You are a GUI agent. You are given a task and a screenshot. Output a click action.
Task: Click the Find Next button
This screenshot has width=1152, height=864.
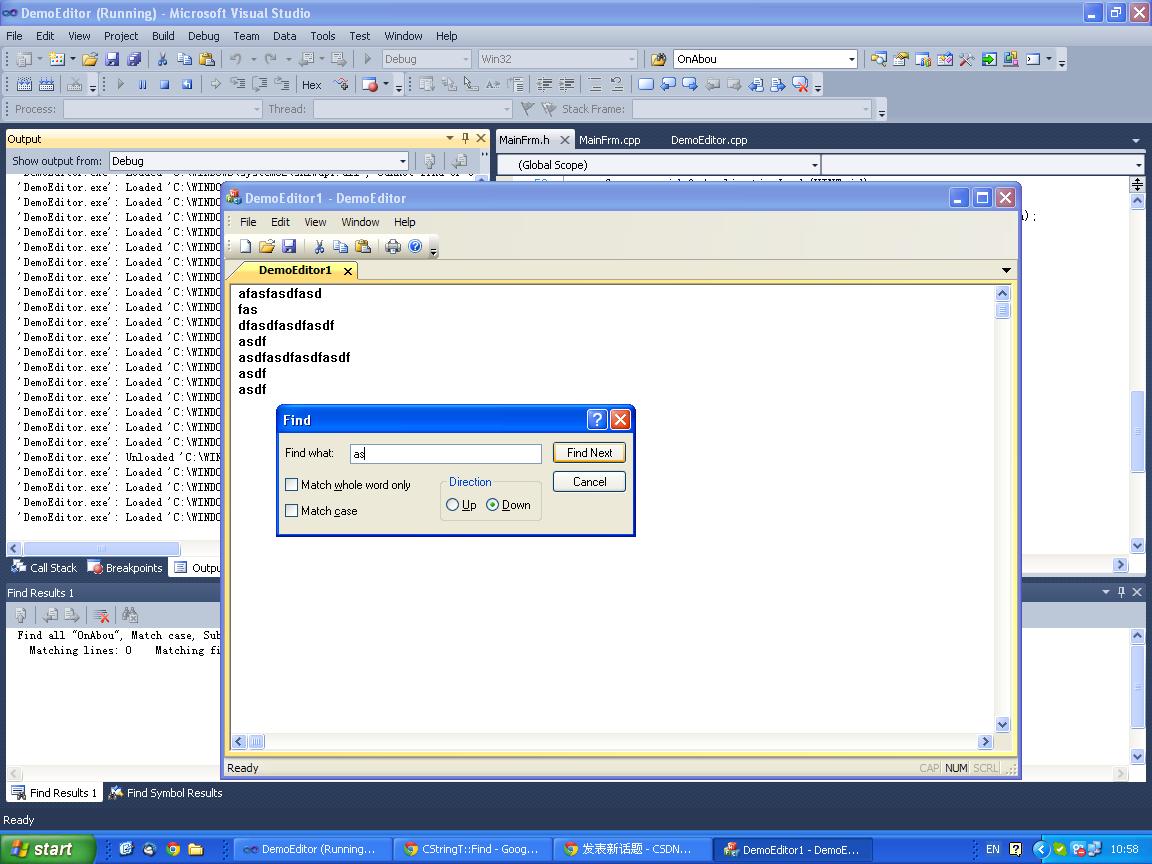(x=589, y=453)
